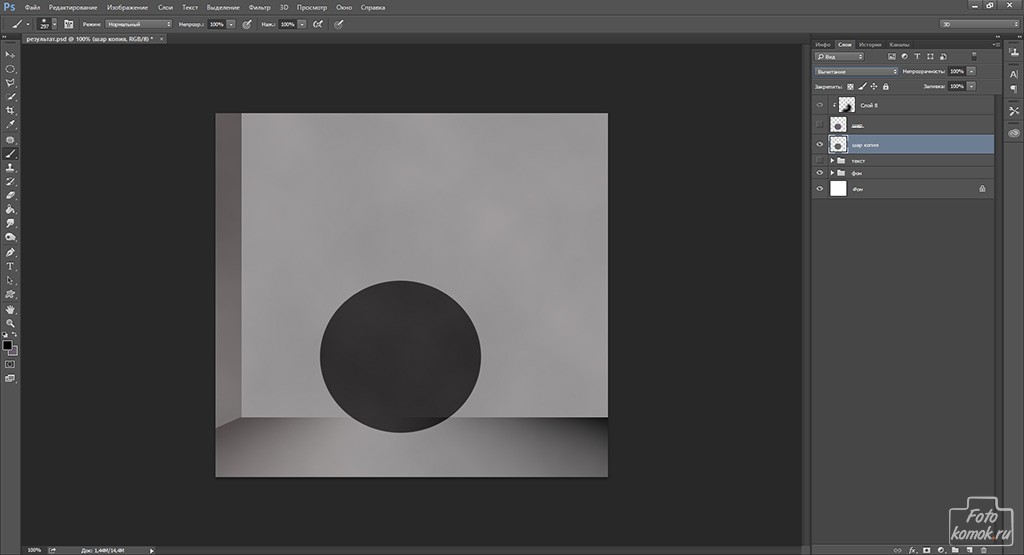Viewport: 1024px width, 555px height.
Task: Switch to the История tab
Action: pyautogui.click(x=869, y=45)
